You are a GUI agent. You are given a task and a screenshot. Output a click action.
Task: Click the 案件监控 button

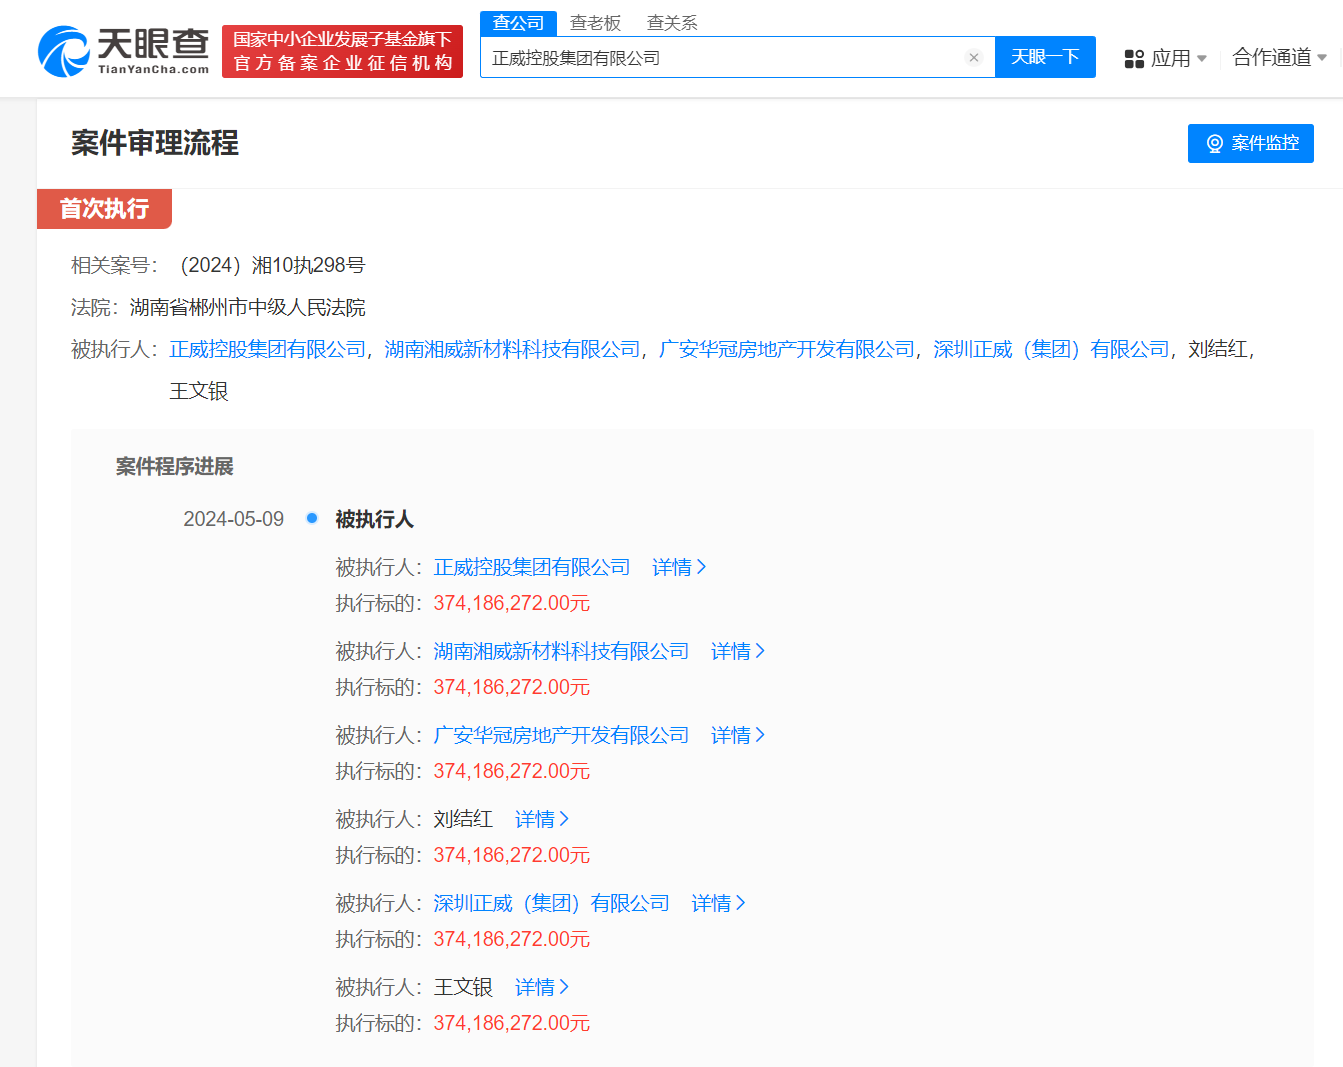tap(1250, 143)
